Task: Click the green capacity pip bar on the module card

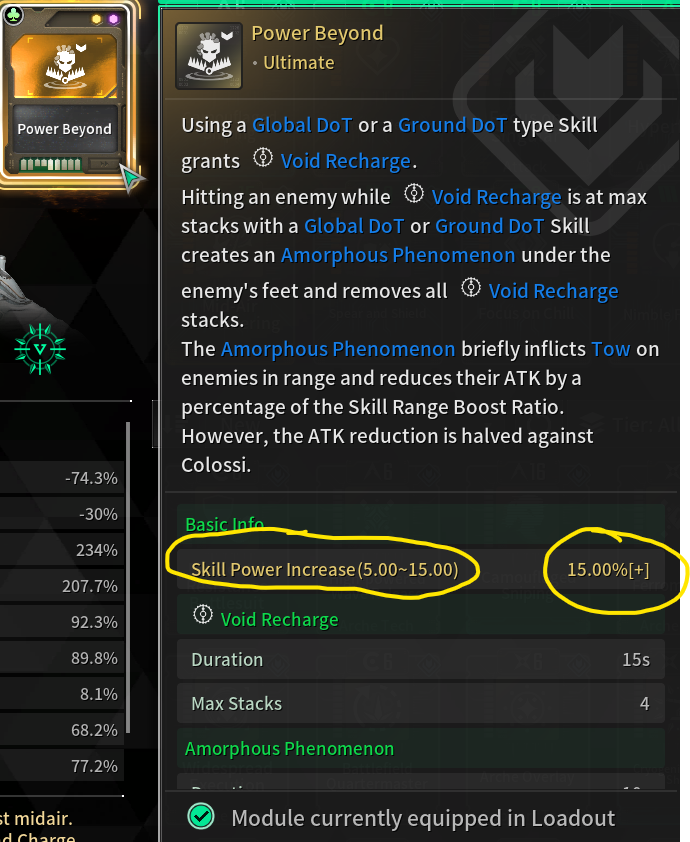Action: pyautogui.click(x=60, y=164)
